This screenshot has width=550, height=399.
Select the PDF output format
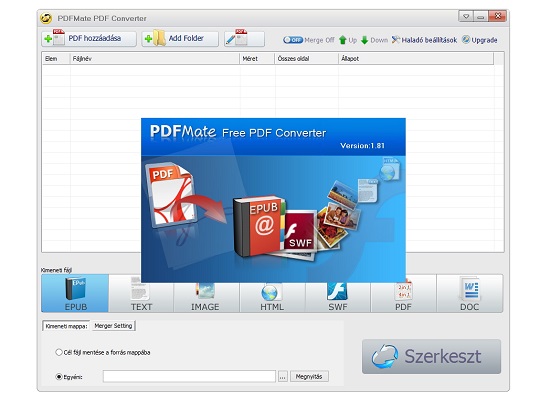403,294
